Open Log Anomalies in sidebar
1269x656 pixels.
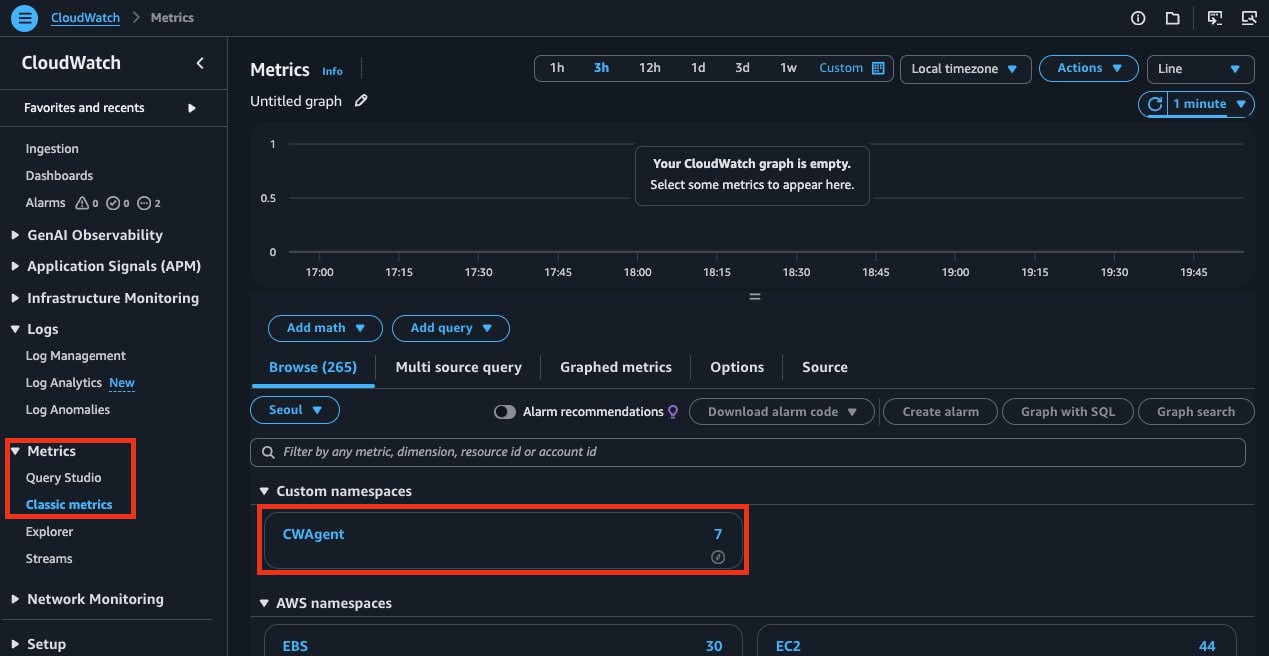pos(68,410)
